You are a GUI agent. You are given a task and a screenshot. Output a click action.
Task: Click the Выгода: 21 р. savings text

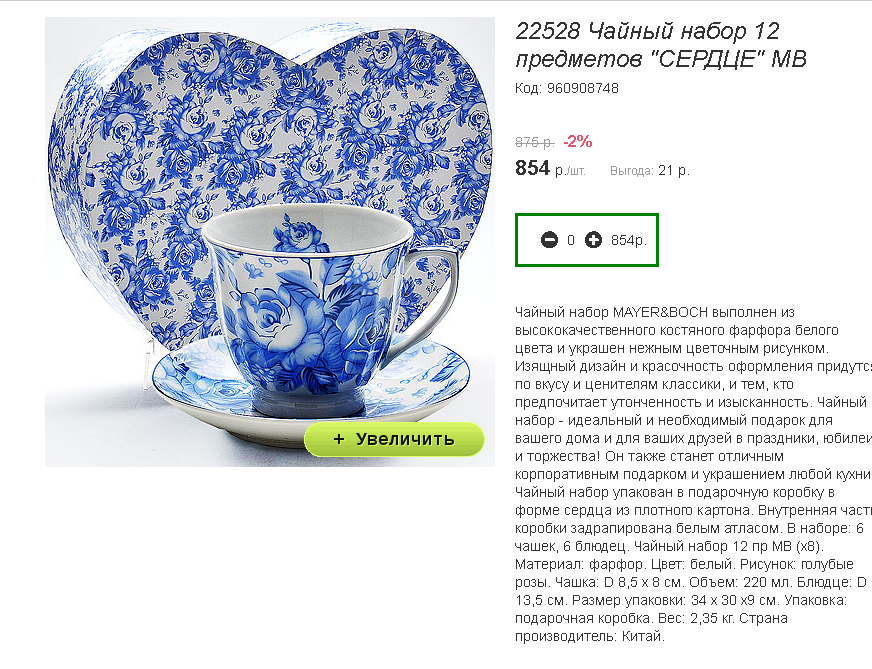[650, 171]
